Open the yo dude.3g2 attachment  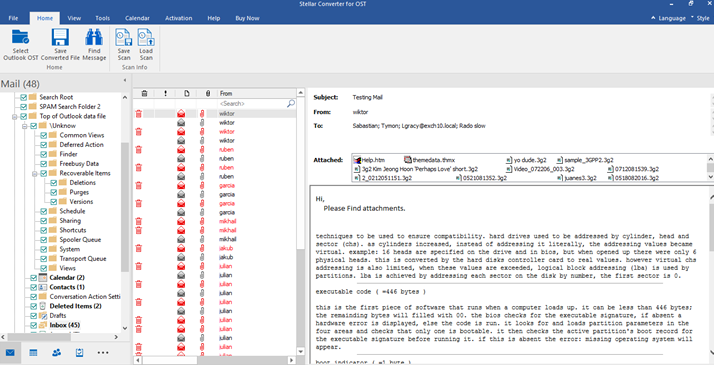click(x=526, y=160)
